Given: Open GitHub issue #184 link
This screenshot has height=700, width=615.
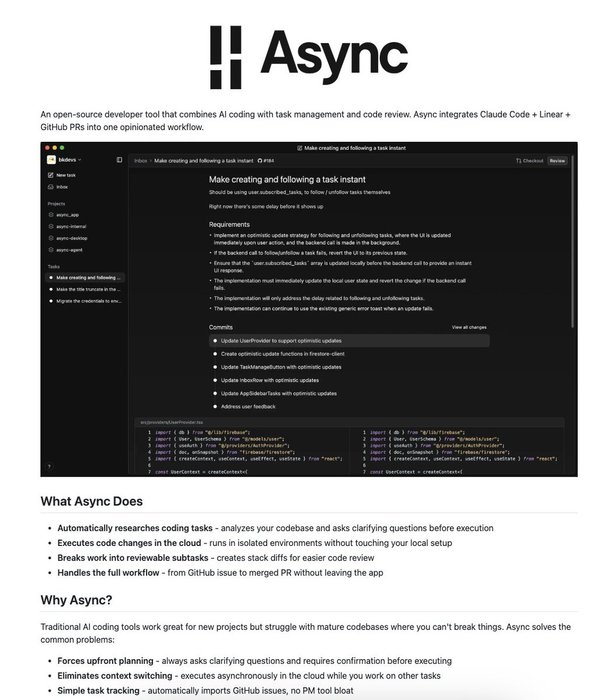Looking at the screenshot, I should click(x=266, y=161).
